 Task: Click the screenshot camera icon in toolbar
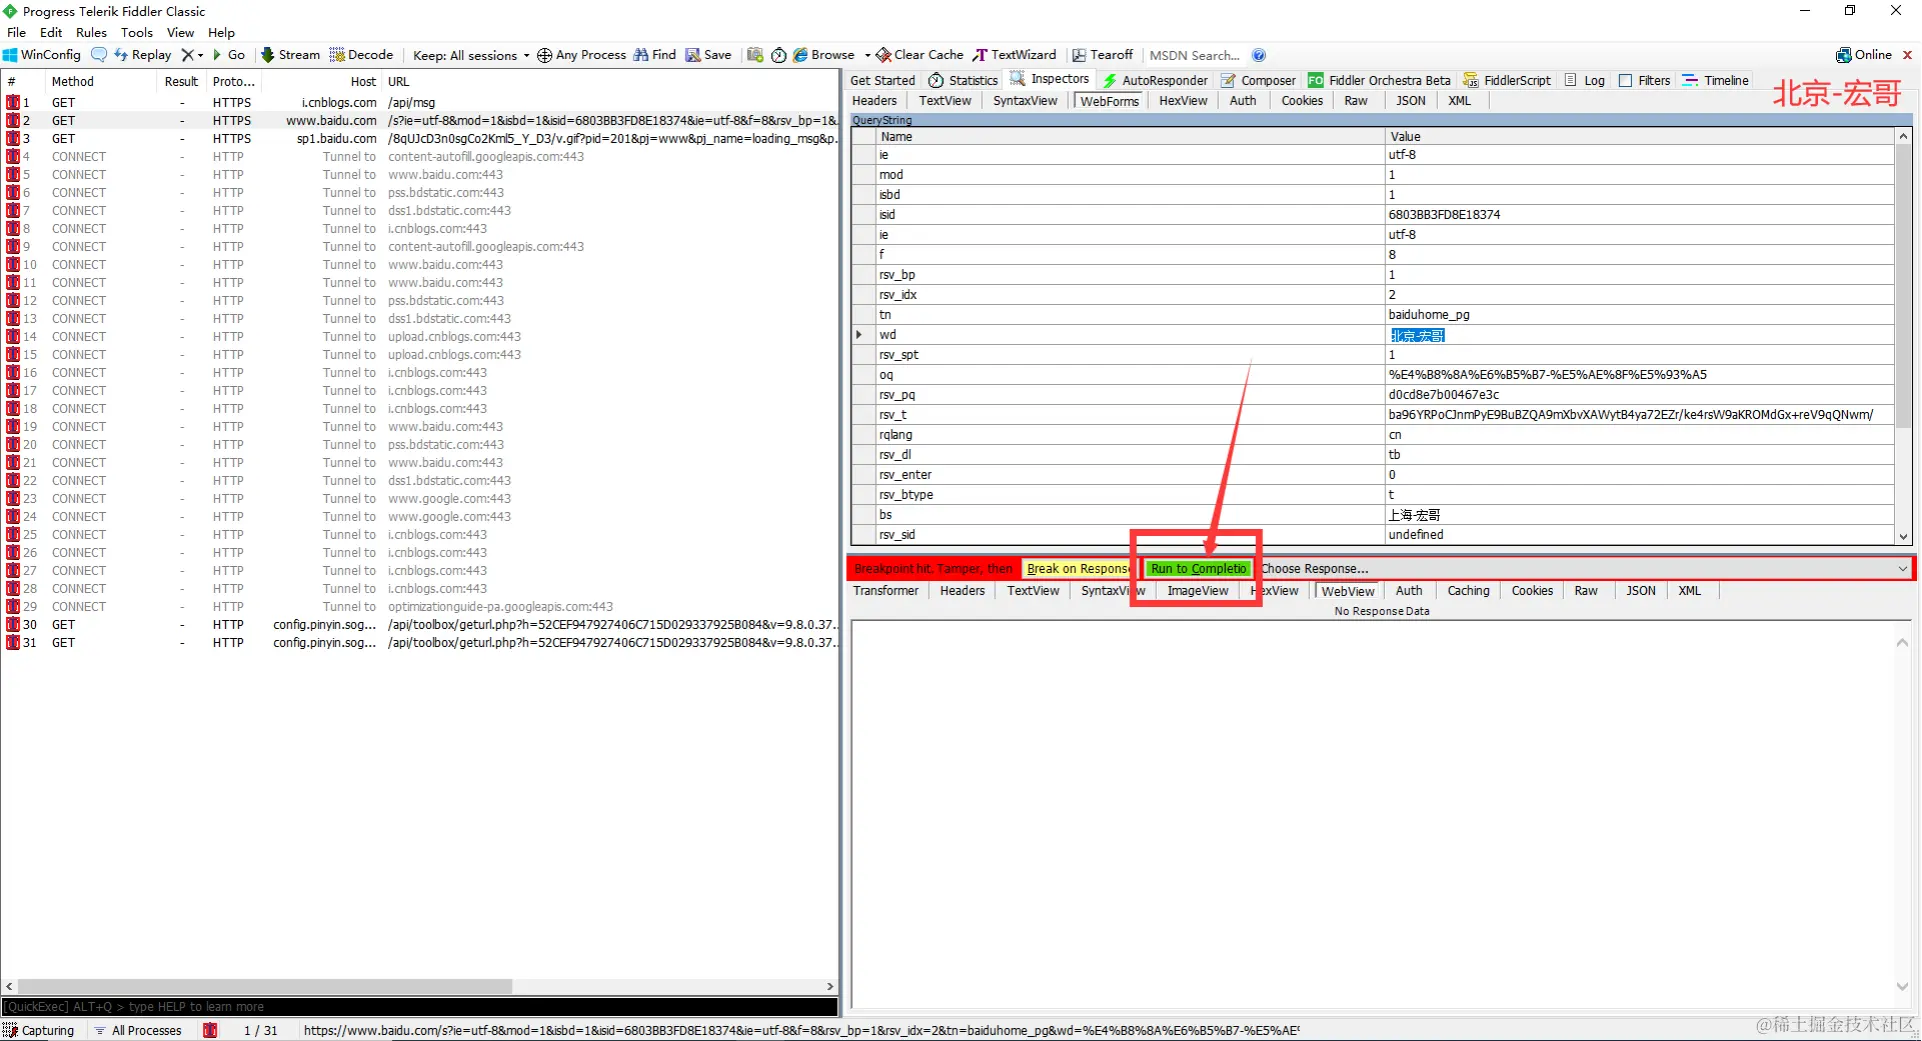[x=755, y=55]
